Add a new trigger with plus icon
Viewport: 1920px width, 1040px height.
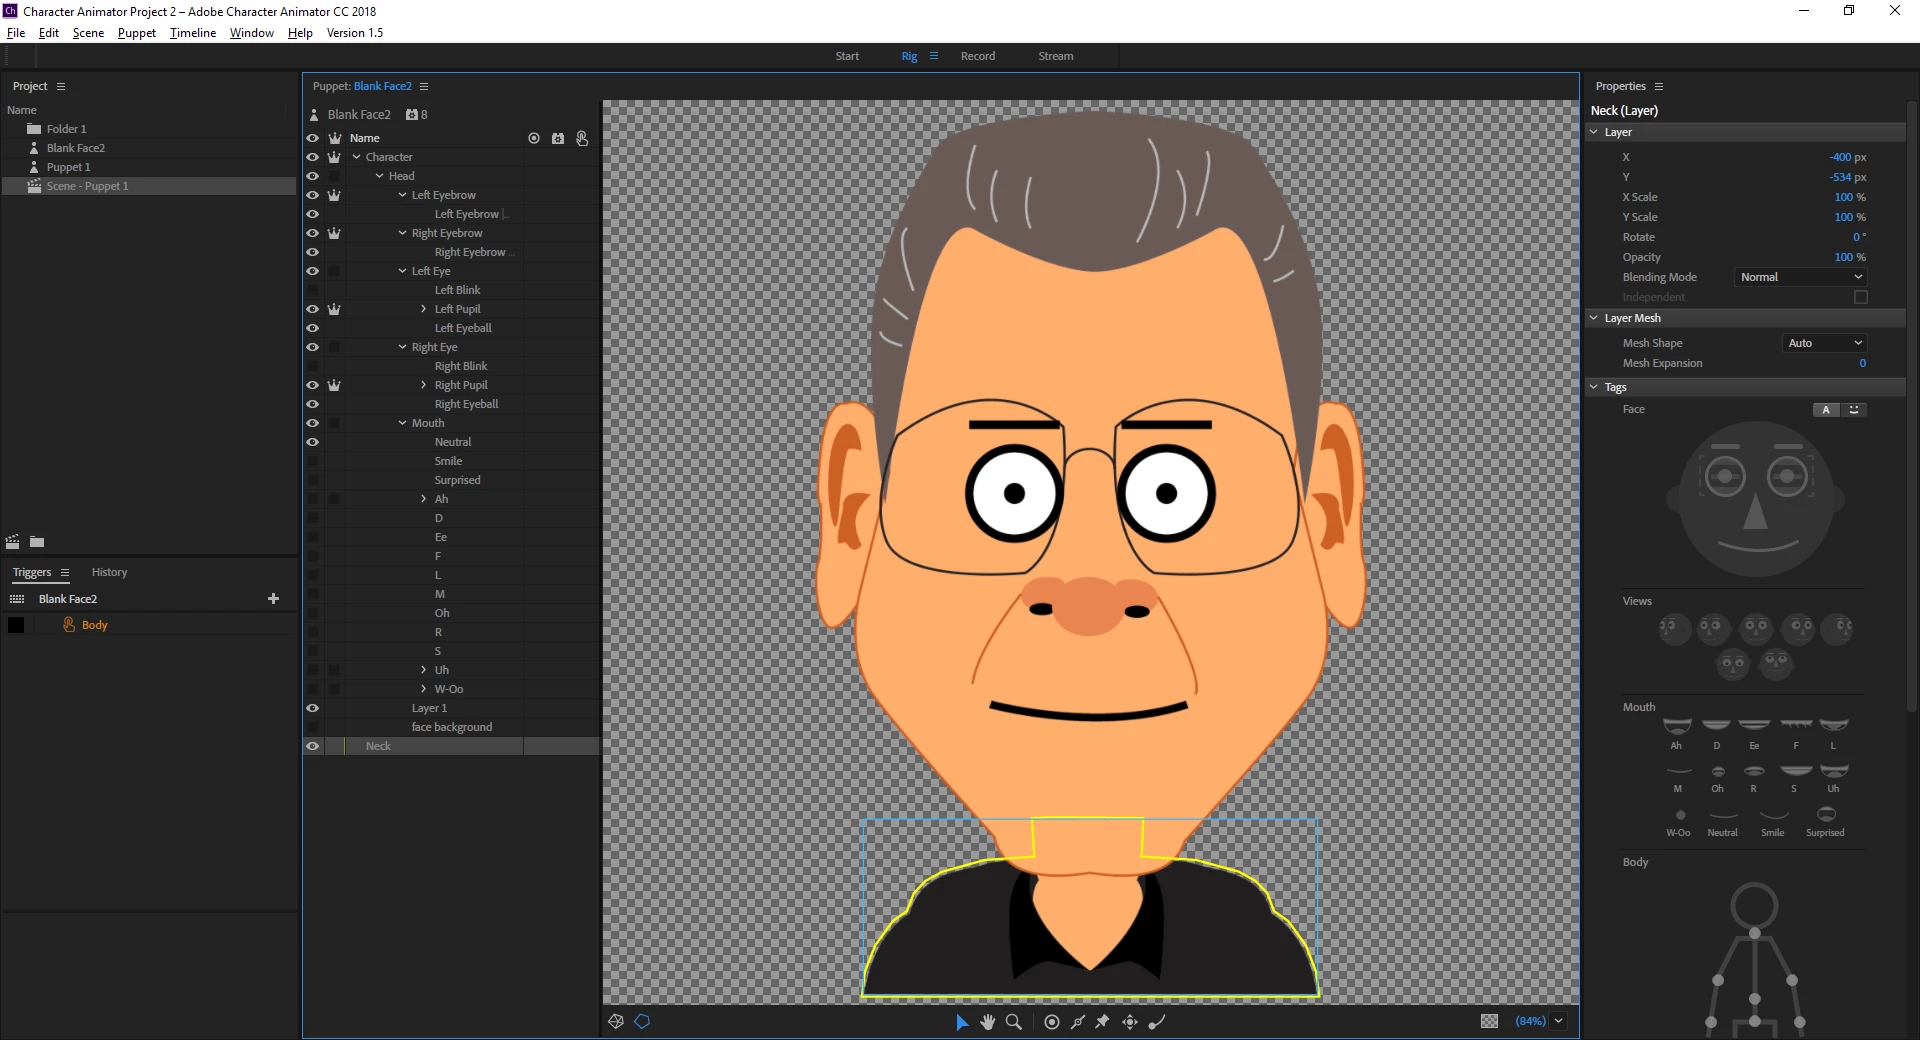pyautogui.click(x=274, y=598)
